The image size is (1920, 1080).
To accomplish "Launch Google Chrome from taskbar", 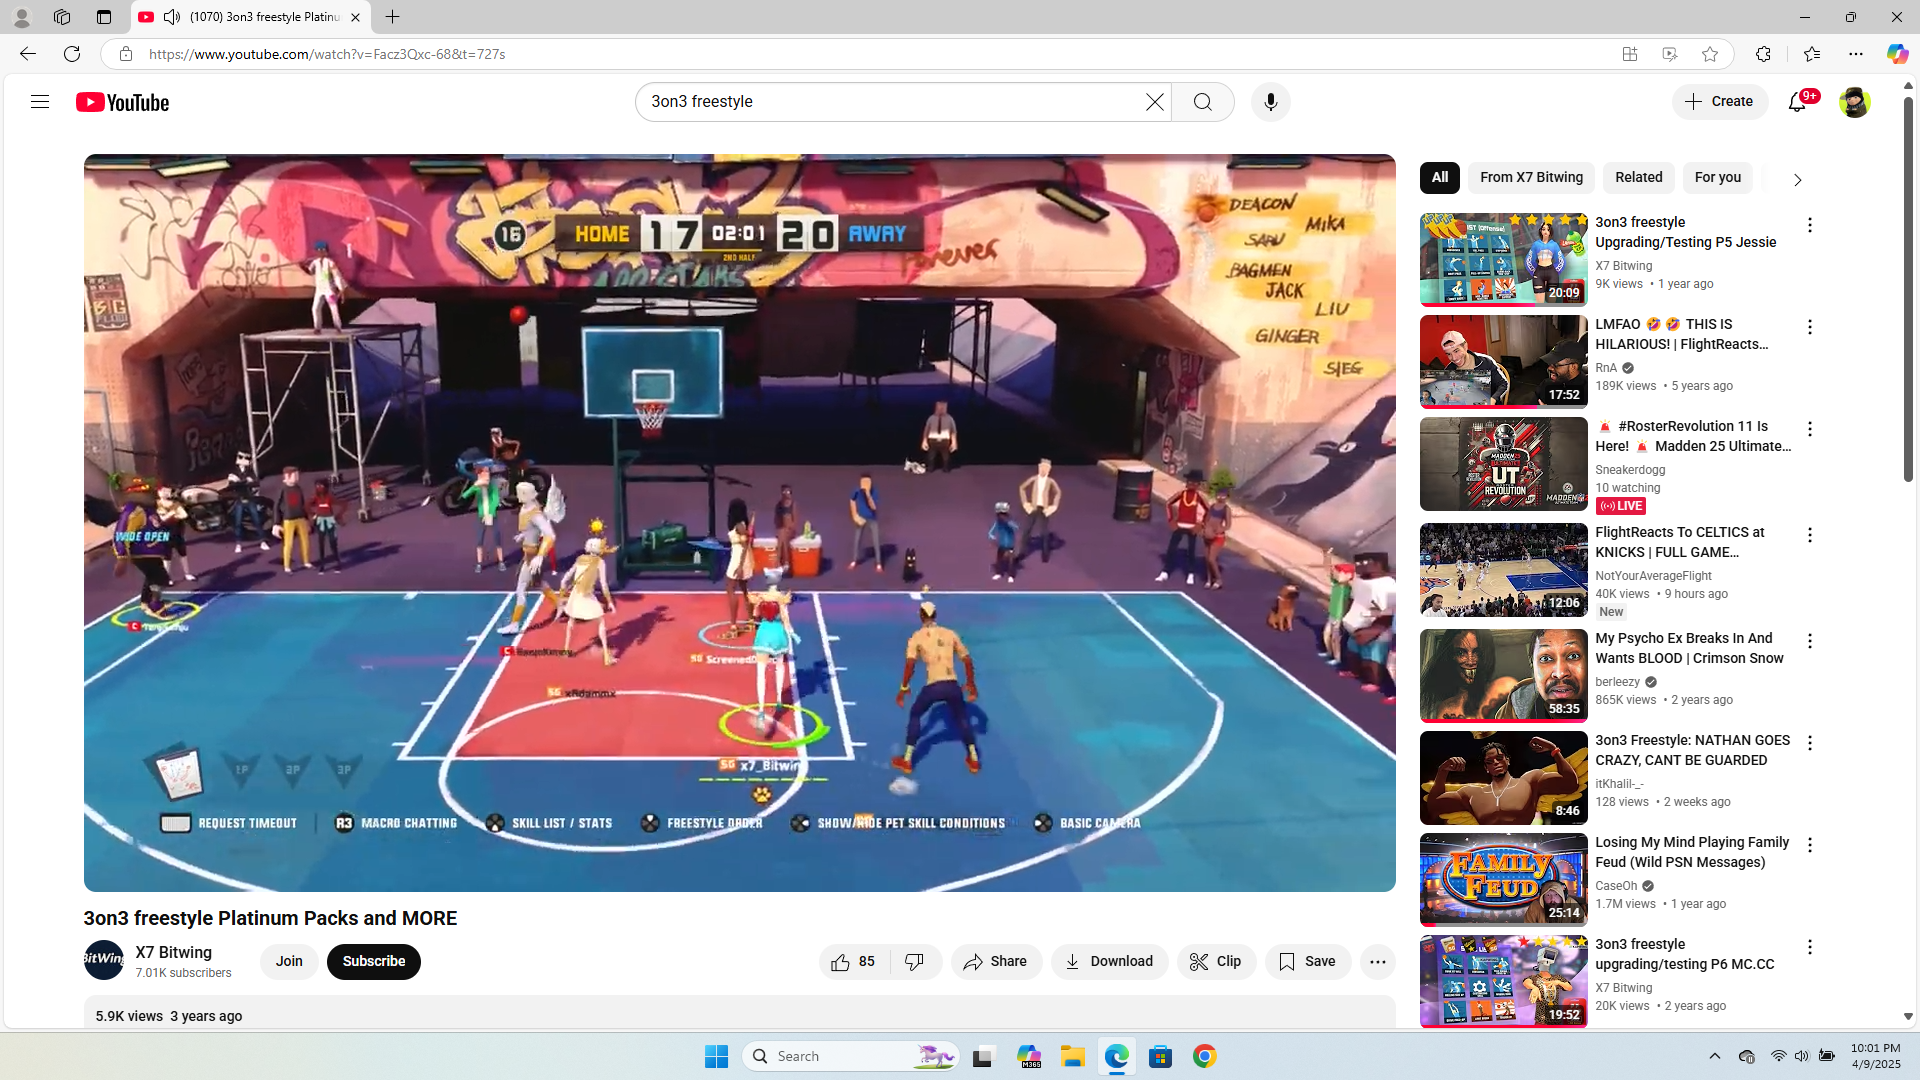I will click(1205, 1056).
